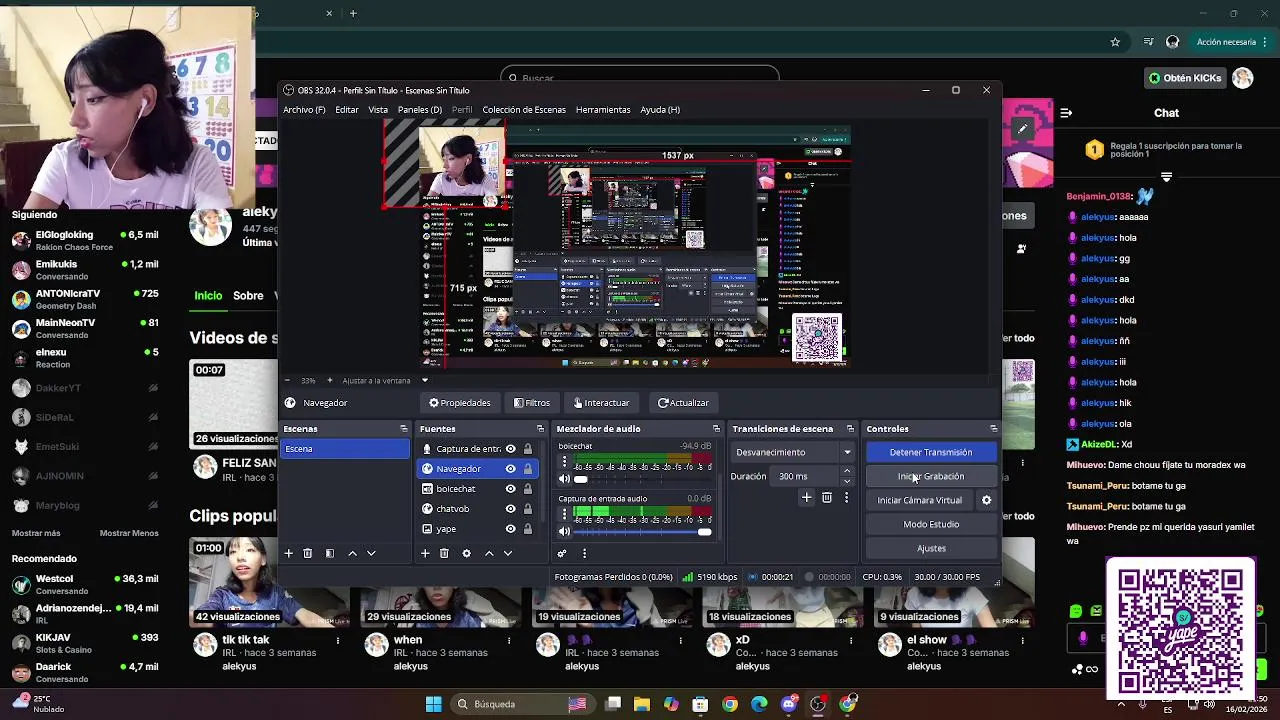
Task: Enable Modo Estudio
Action: coord(931,524)
